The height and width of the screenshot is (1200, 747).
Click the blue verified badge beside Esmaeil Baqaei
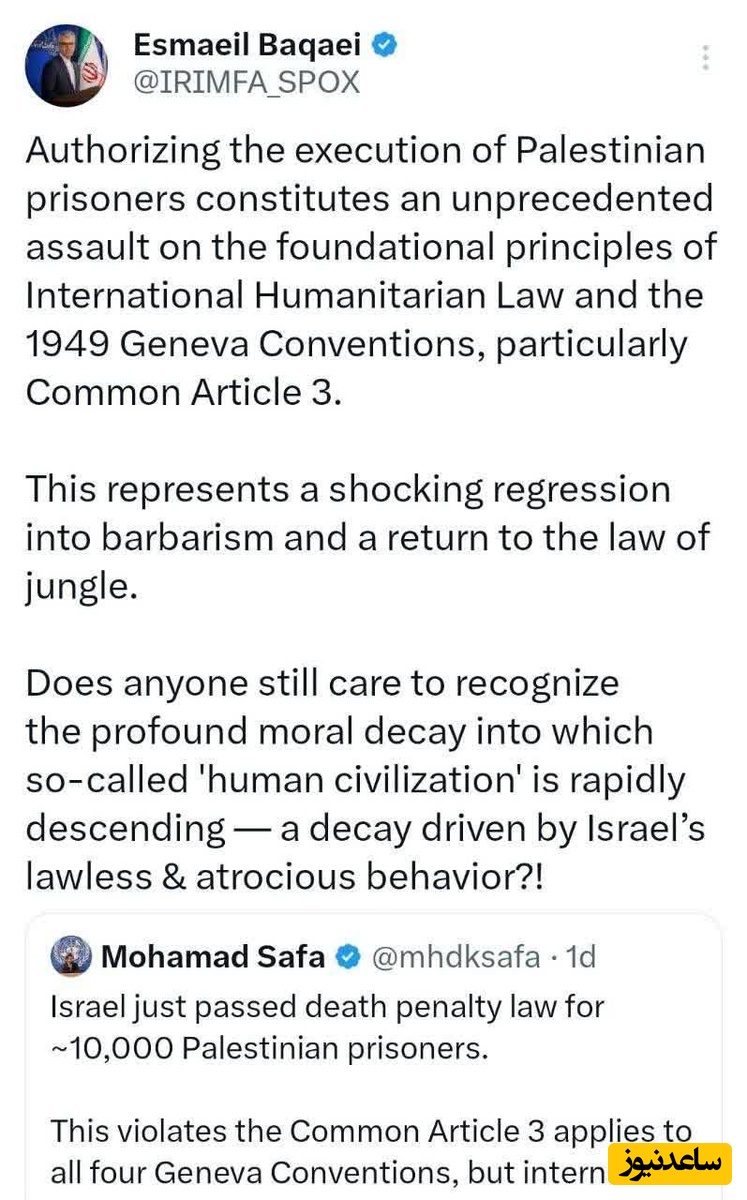(x=385, y=45)
